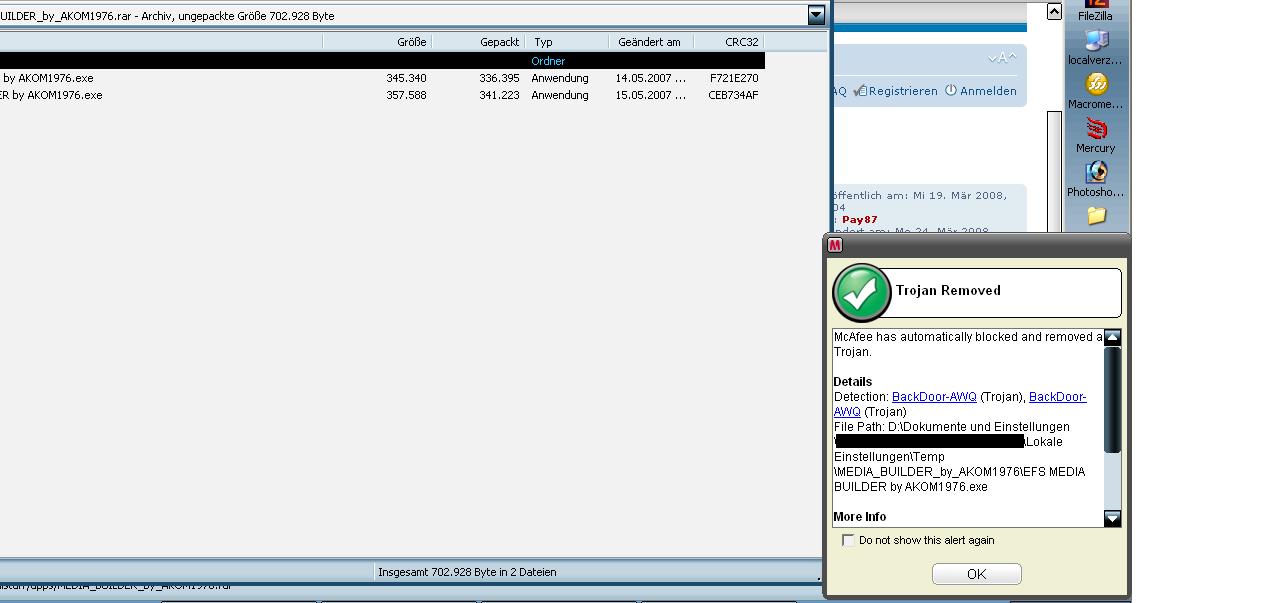Click scroll-up arrow in McAfee details box
This screenshot has width=1280, height=603.
[x=1112, y=338]
